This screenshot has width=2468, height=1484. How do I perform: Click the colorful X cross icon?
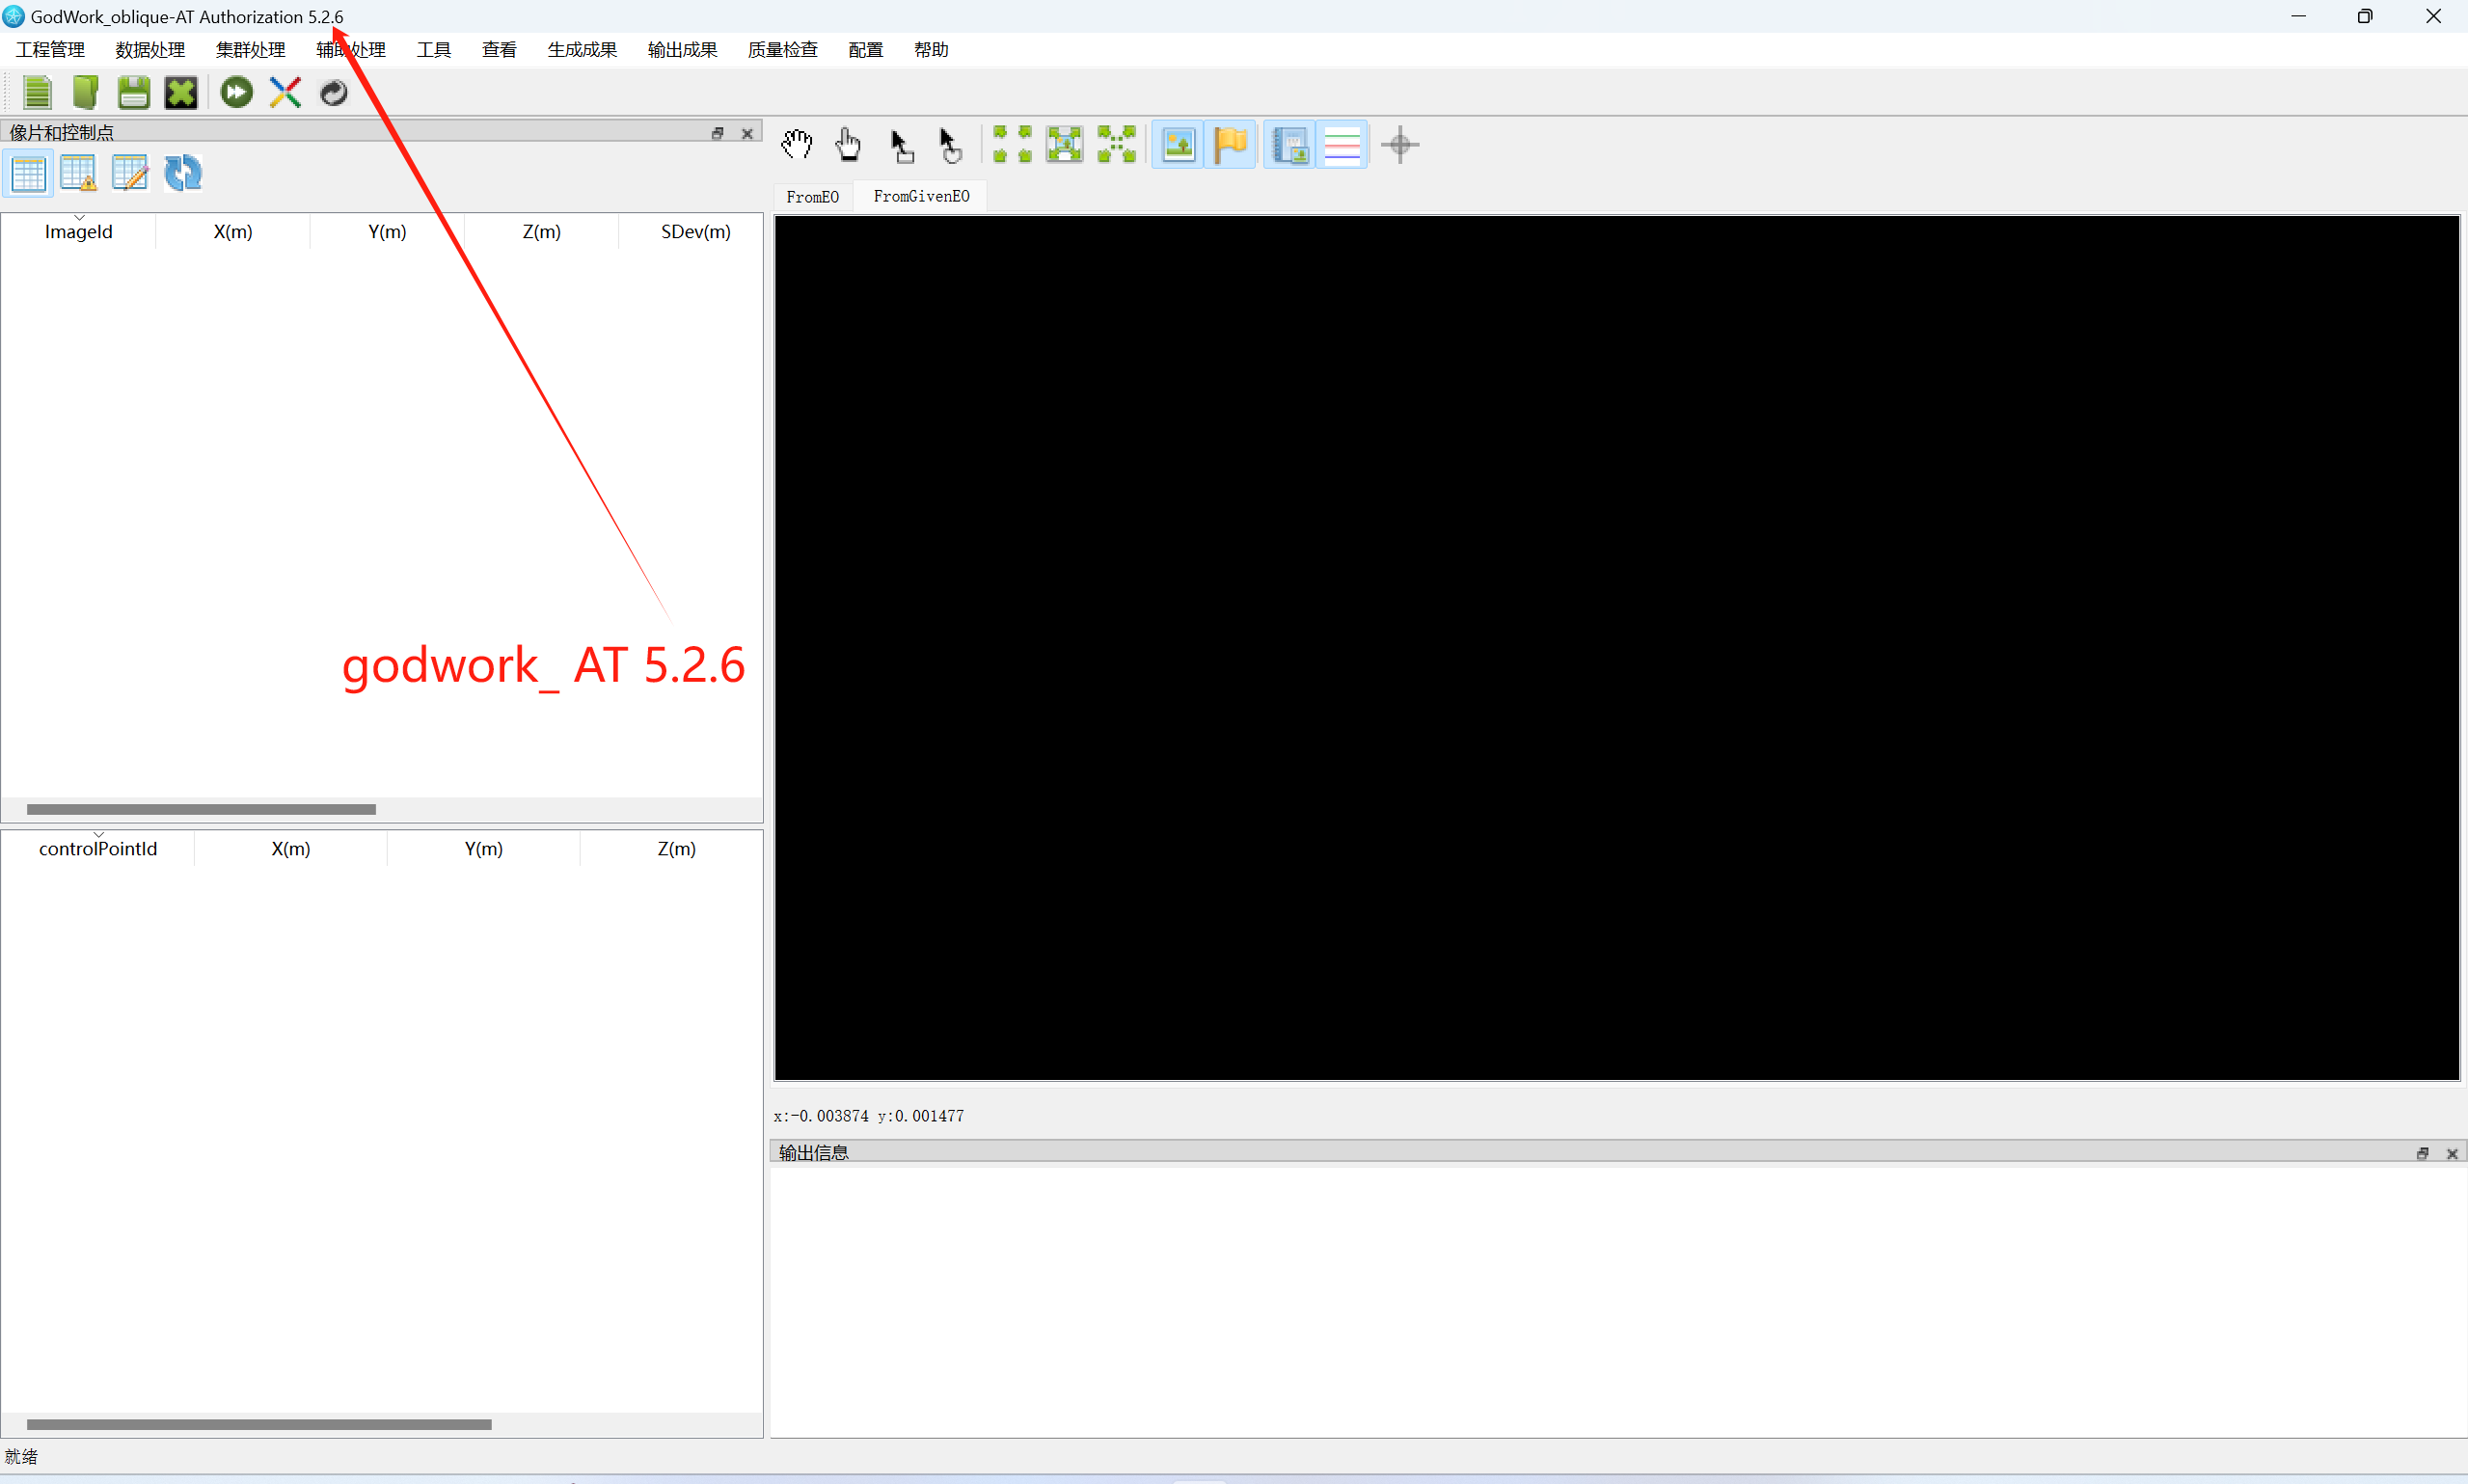coord(285,93)
